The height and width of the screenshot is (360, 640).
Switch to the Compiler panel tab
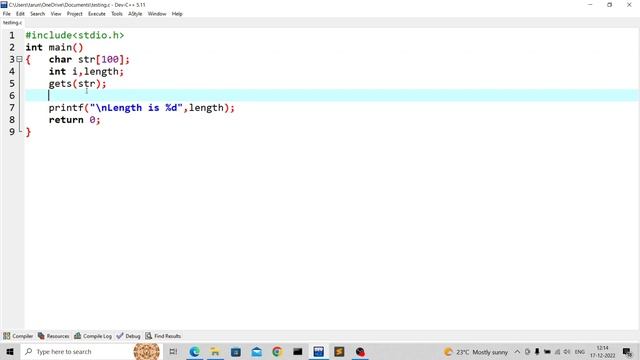(x=18, y=336)
